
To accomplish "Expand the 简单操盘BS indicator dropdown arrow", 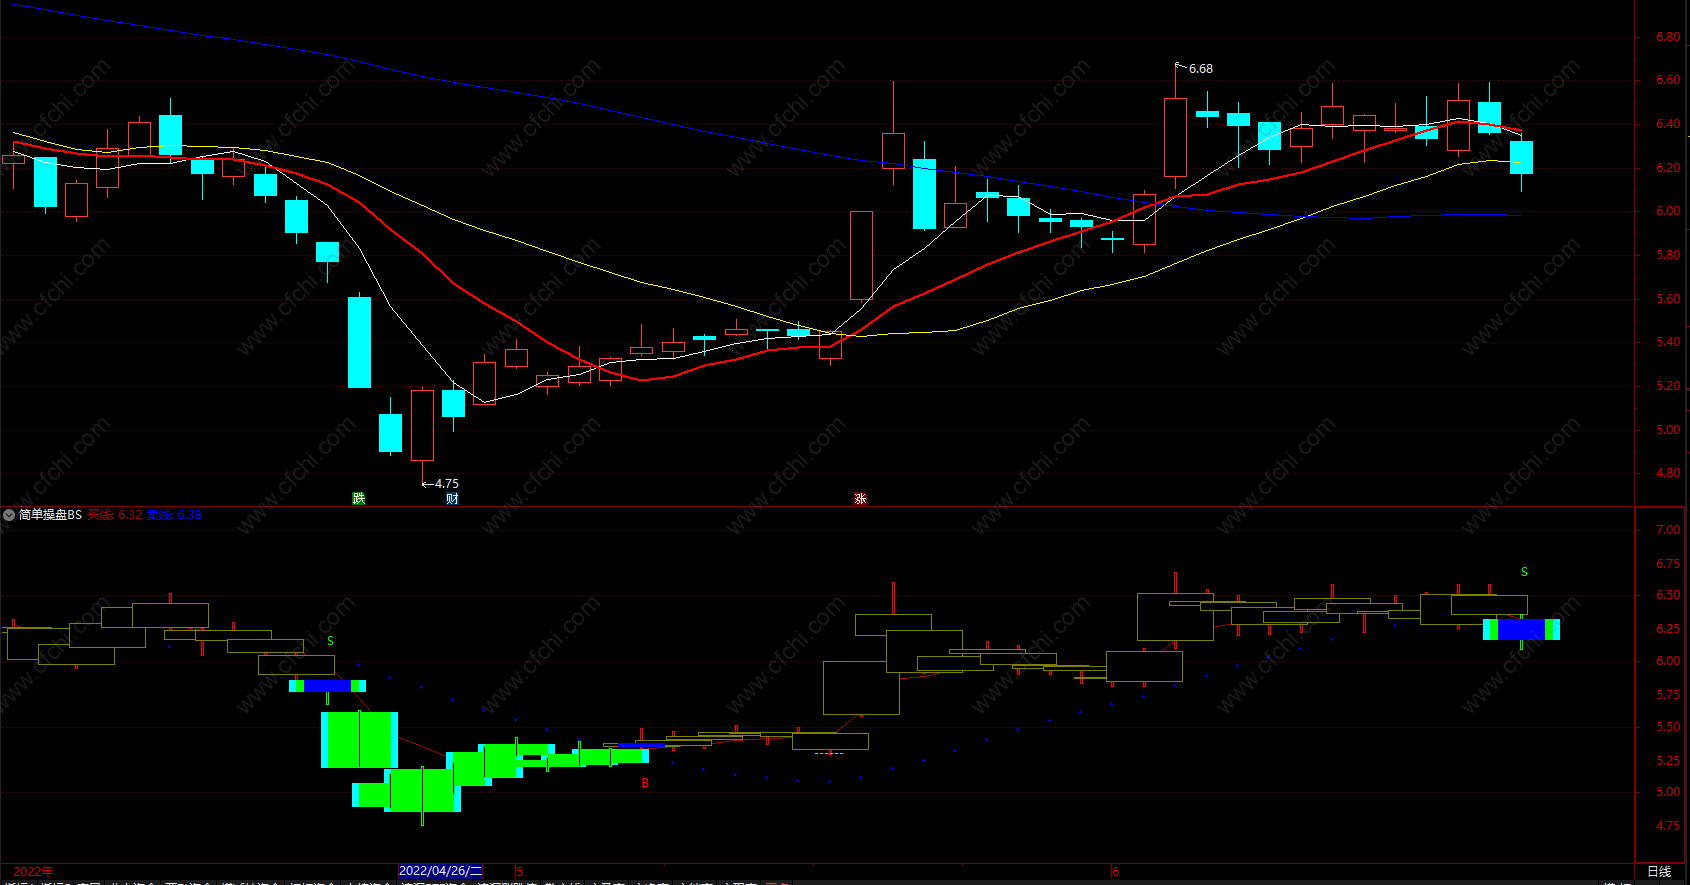I will [x=9, y=515].
